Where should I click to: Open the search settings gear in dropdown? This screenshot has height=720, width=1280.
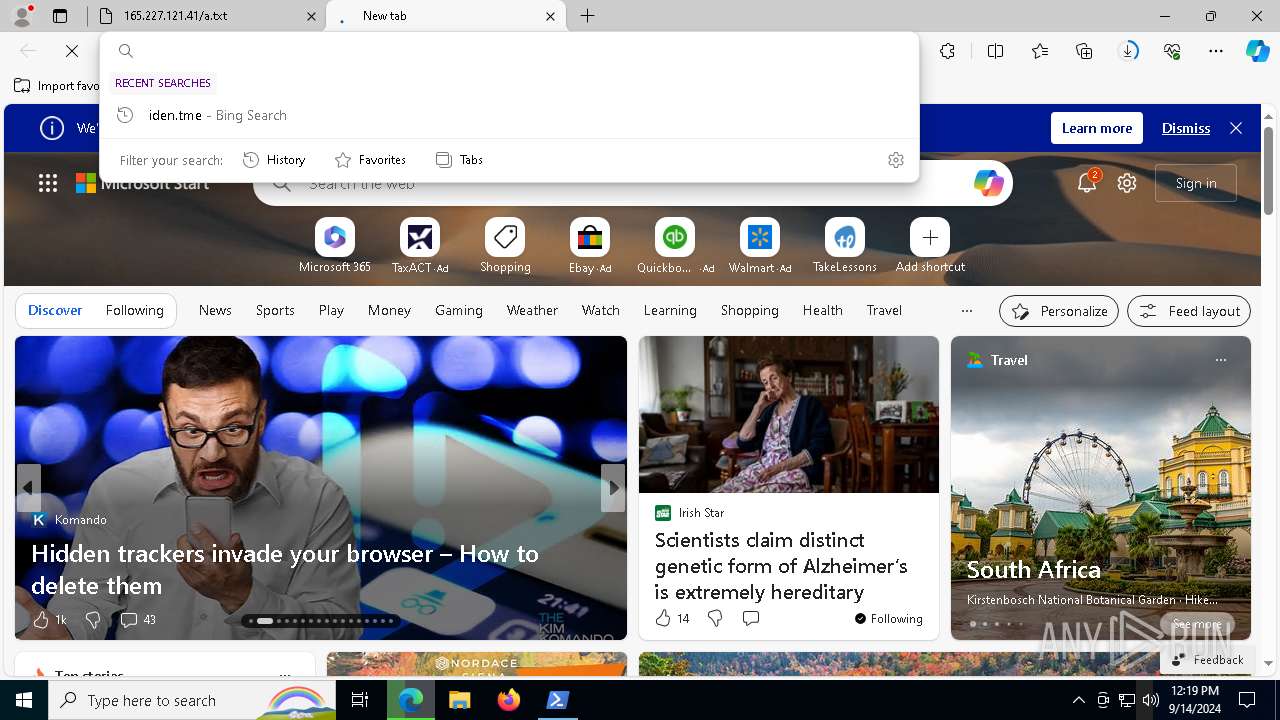(x=896, y=160)
